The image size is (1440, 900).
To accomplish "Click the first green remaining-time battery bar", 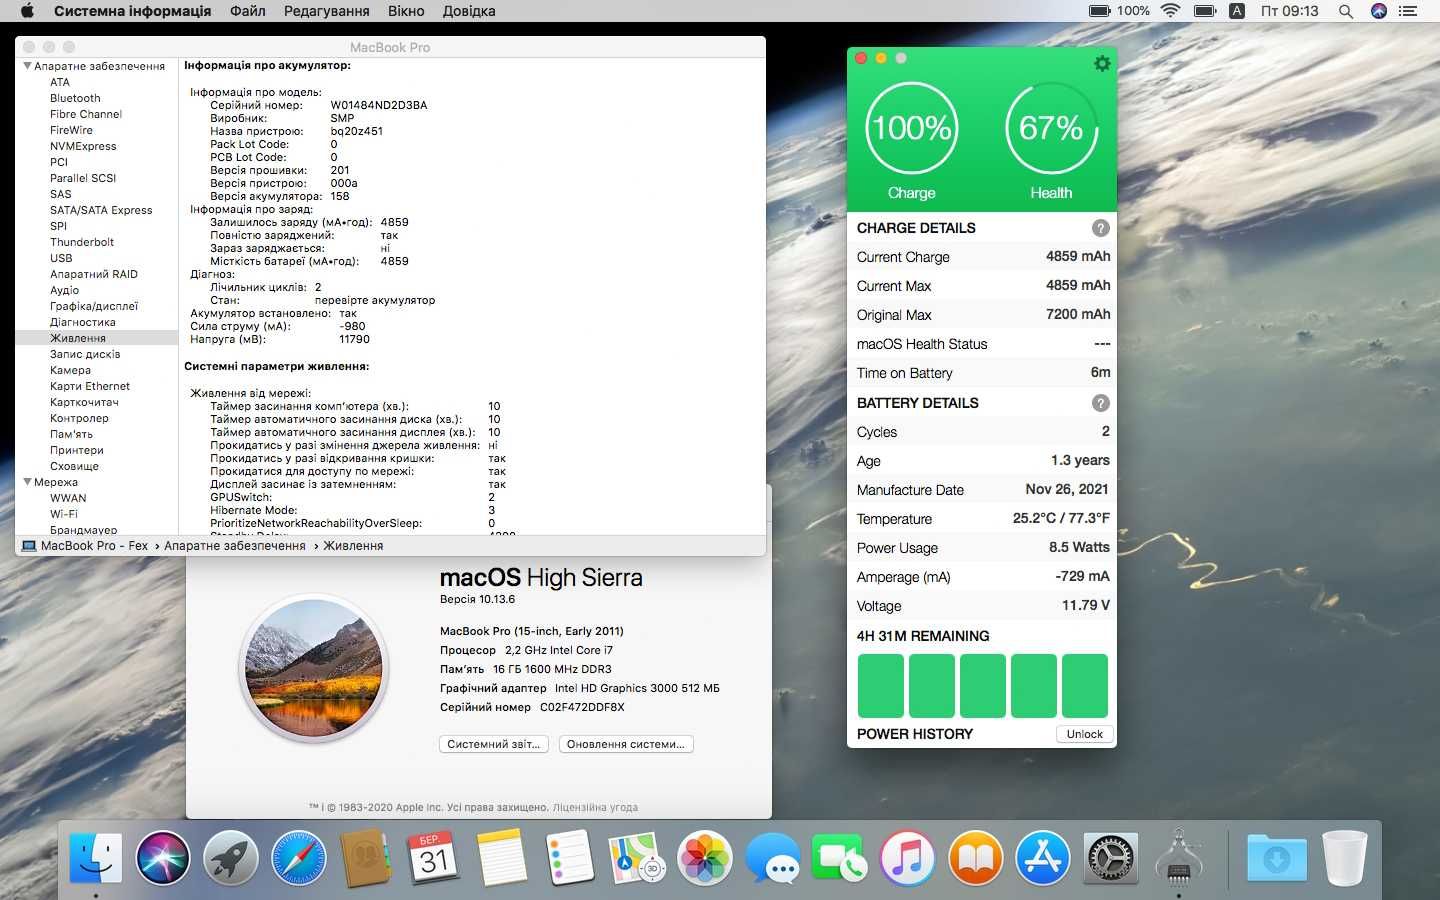I will (880, 686).
